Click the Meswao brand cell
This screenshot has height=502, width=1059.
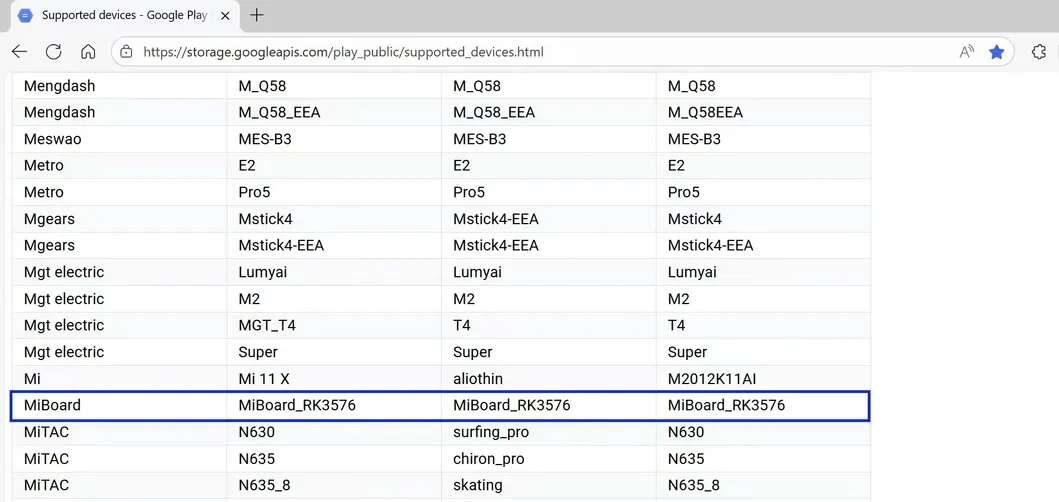(52, 139)
